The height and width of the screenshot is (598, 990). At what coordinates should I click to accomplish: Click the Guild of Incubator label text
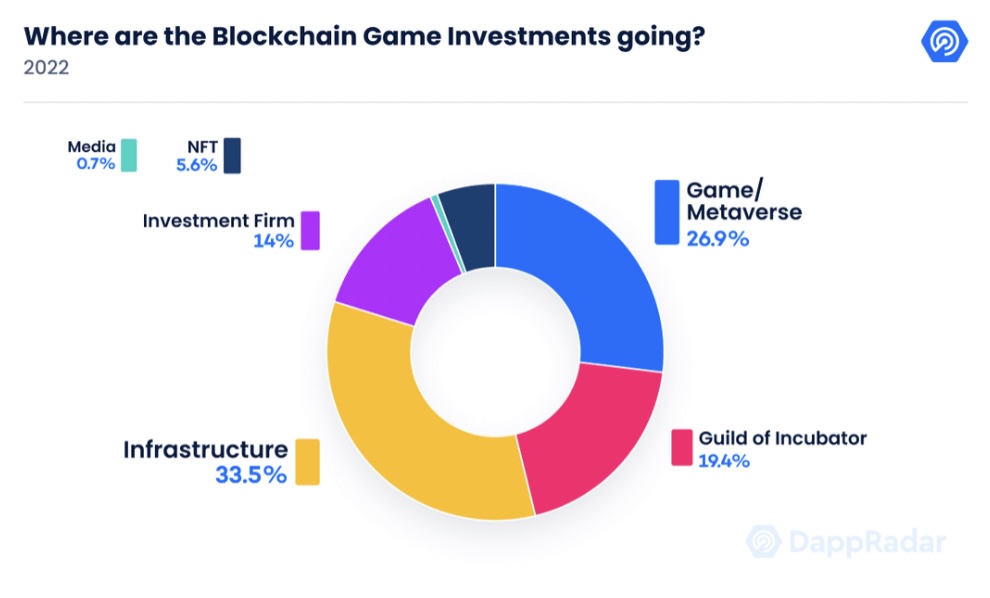coord(782,438)
